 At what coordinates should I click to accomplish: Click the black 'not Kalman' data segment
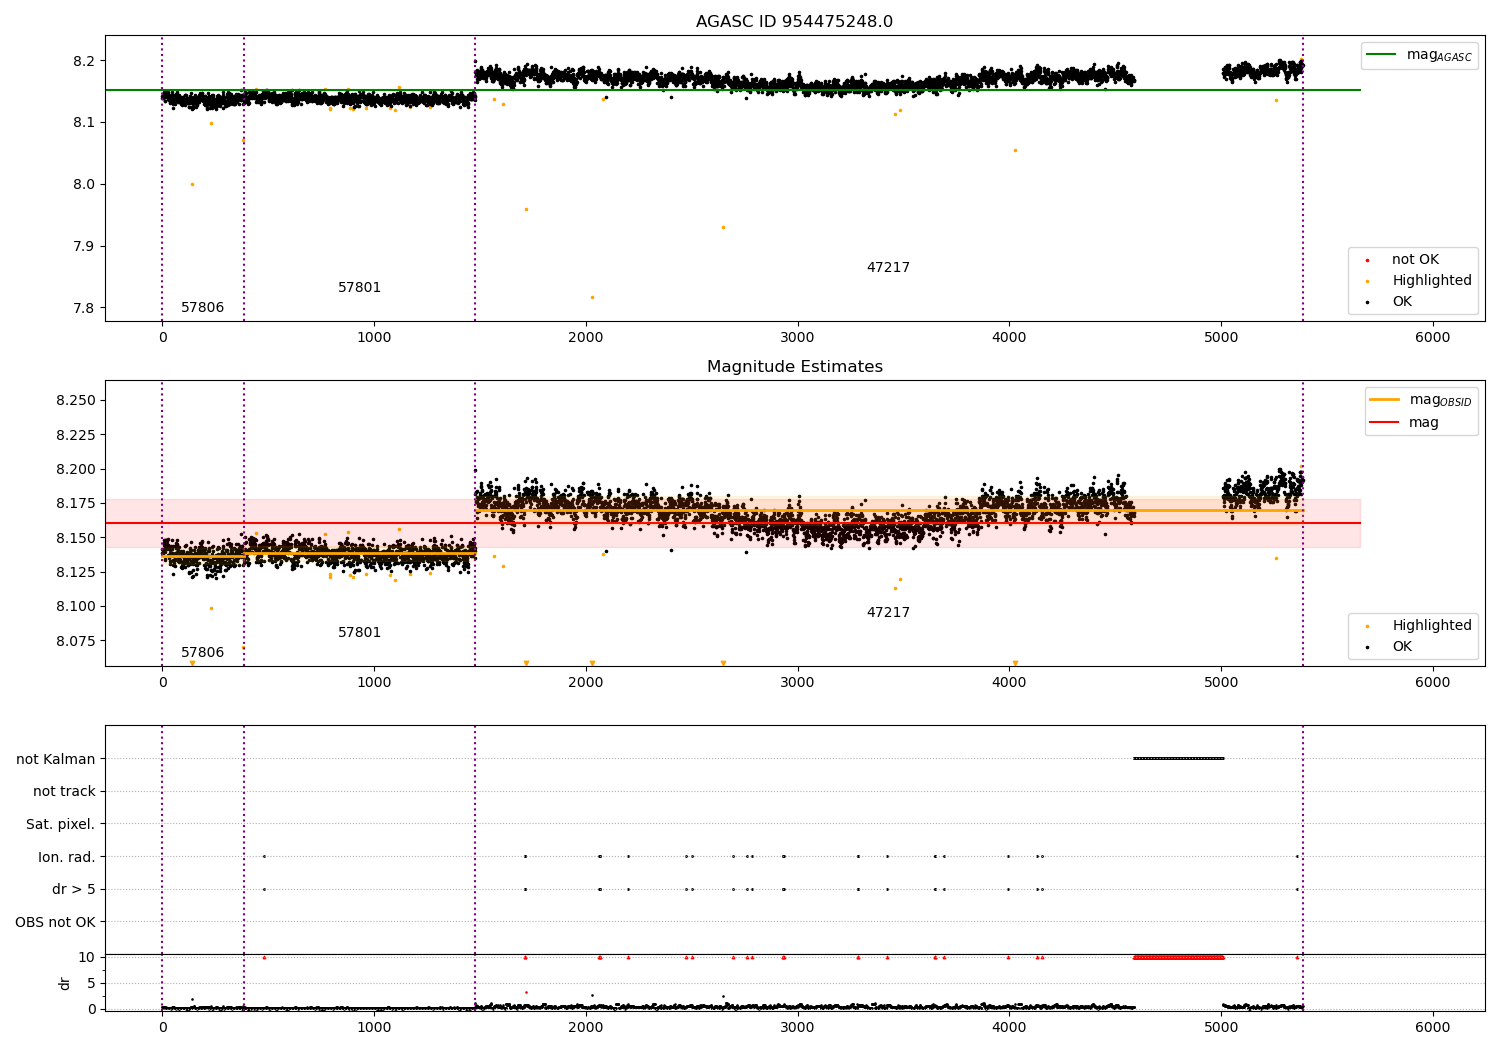(x=1178, y=758)
